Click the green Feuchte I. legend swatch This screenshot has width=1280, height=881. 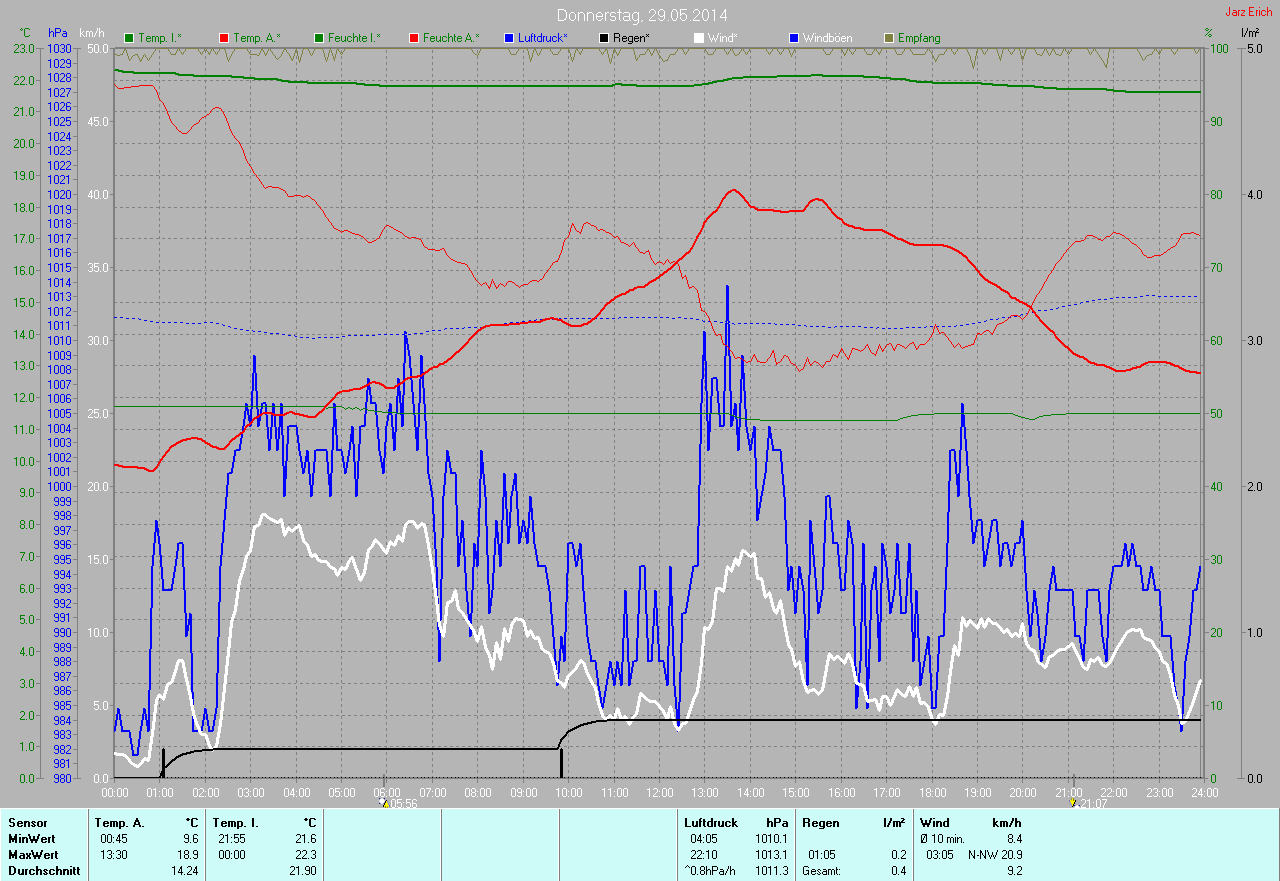coord(318,38)
